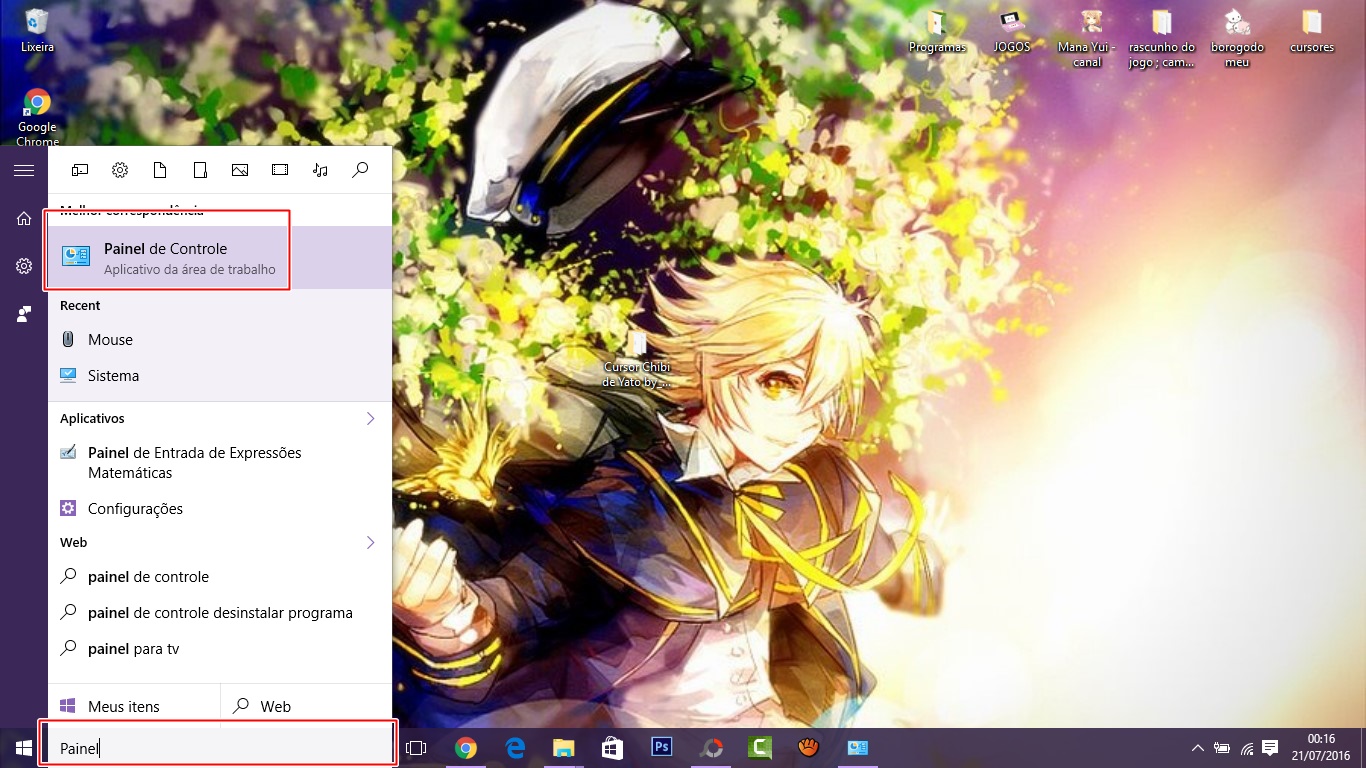Open the circular recorder icon on taskbar
This screenshot has height=768, width=1366.
[x=710, y=748]
